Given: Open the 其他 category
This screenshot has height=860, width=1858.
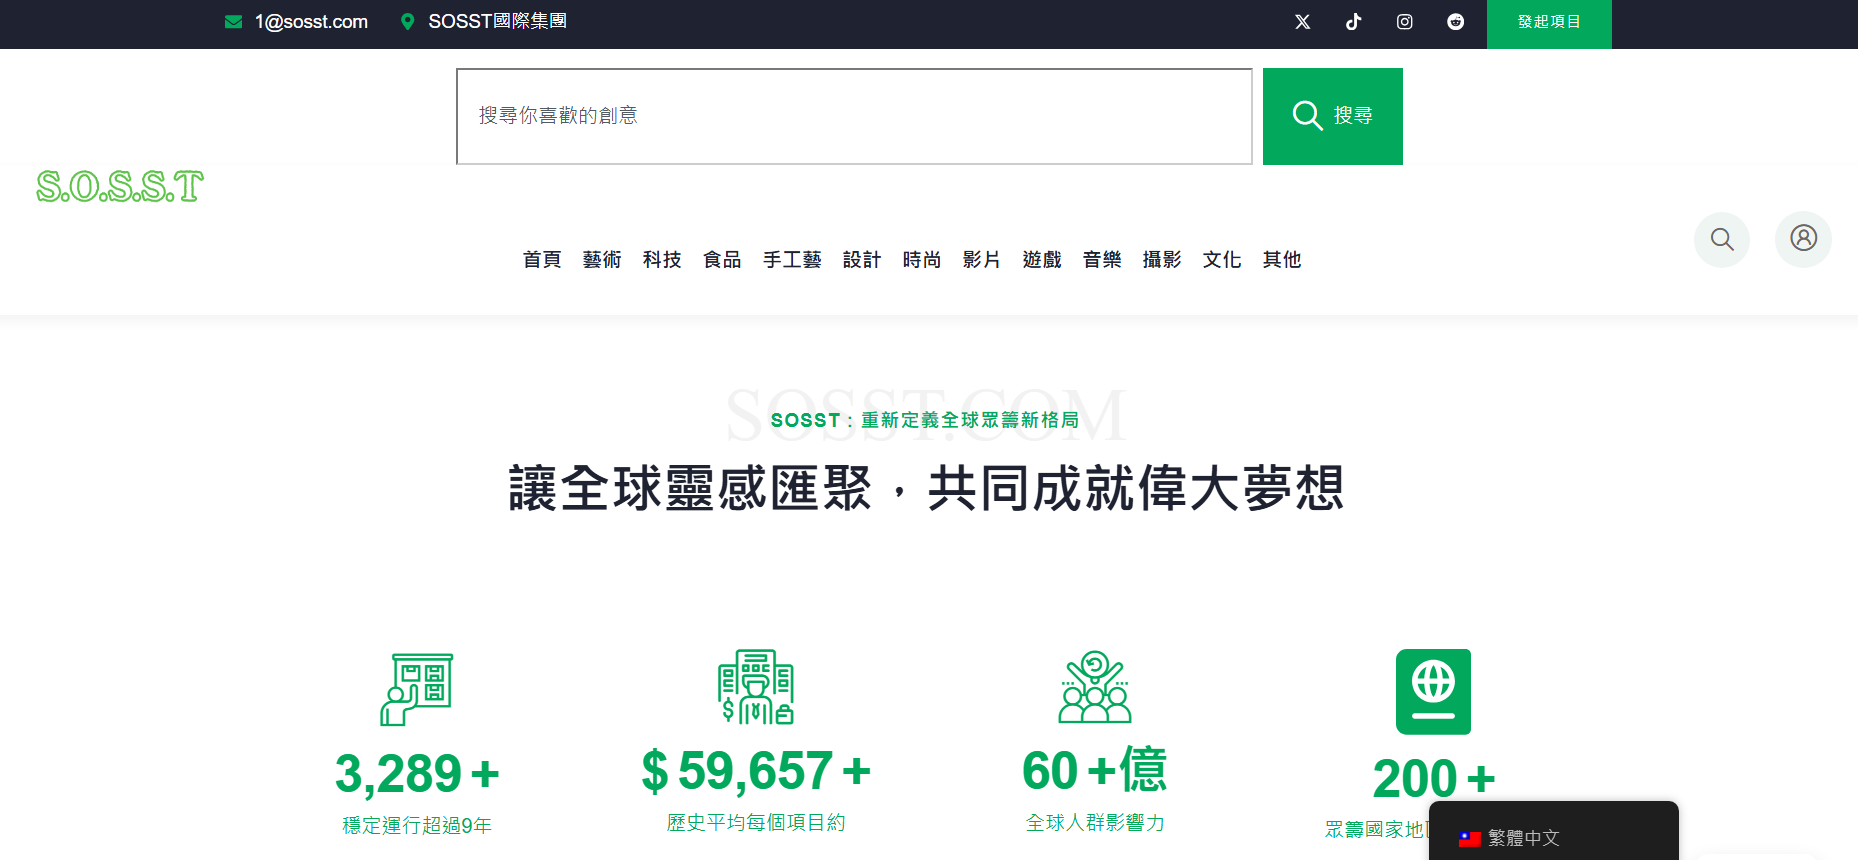Looking at the screenshot, I should pos(1282,260).
